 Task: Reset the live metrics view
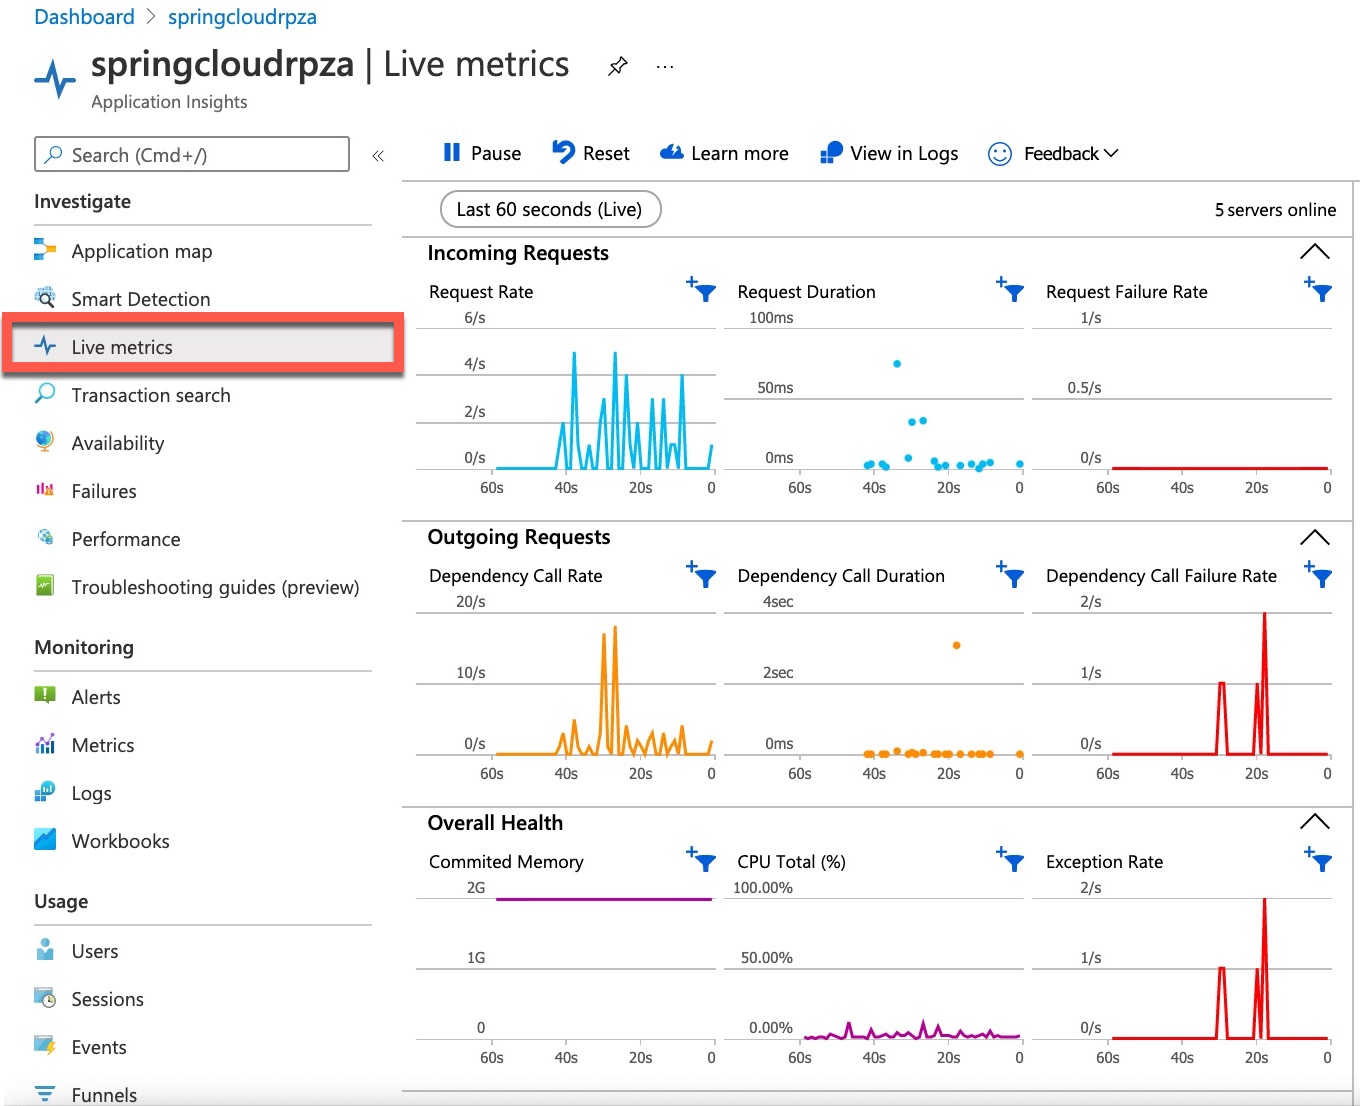(591, 153)
